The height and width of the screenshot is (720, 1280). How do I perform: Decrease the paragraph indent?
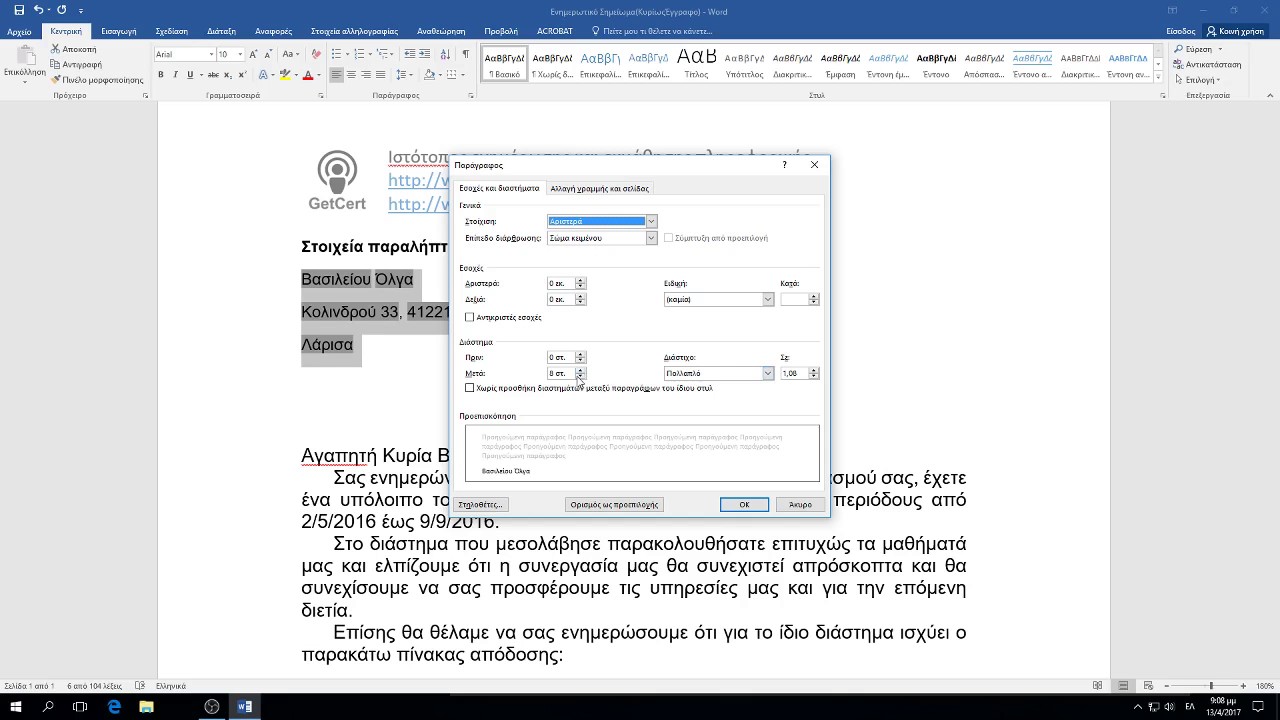tap(412, 54)
